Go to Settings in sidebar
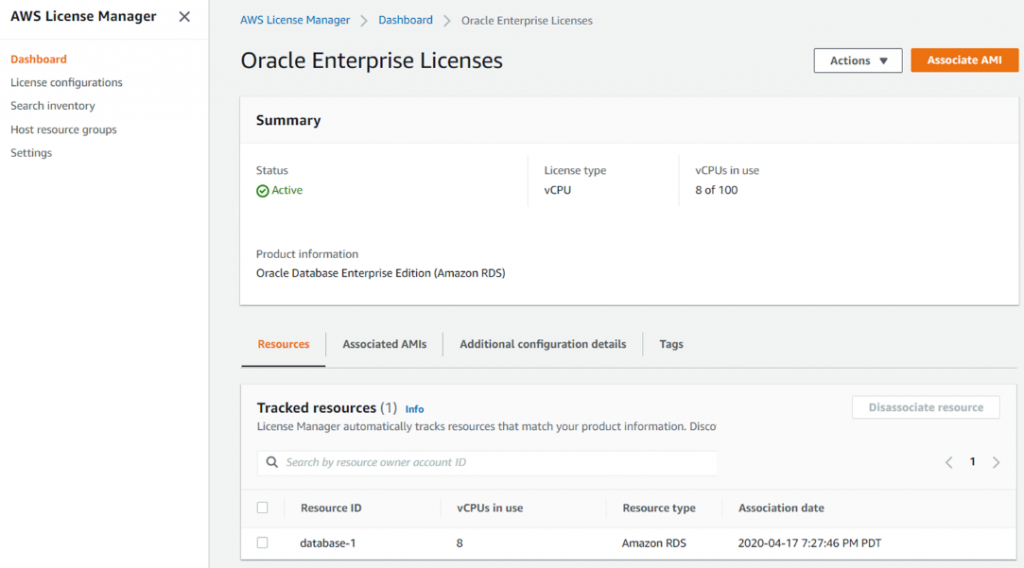Viewport: 1024px width, 568px height. pyautogui.click(x=31, y=153)
